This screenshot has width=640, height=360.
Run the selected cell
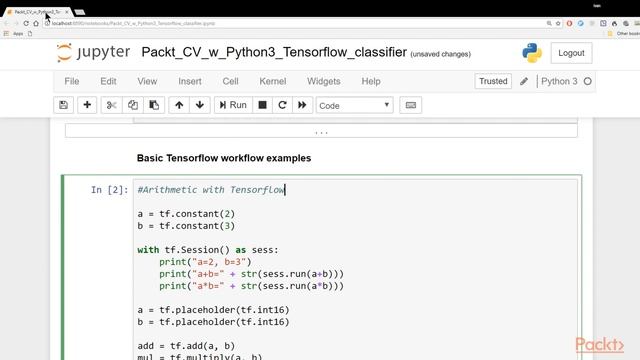[233, 105]
